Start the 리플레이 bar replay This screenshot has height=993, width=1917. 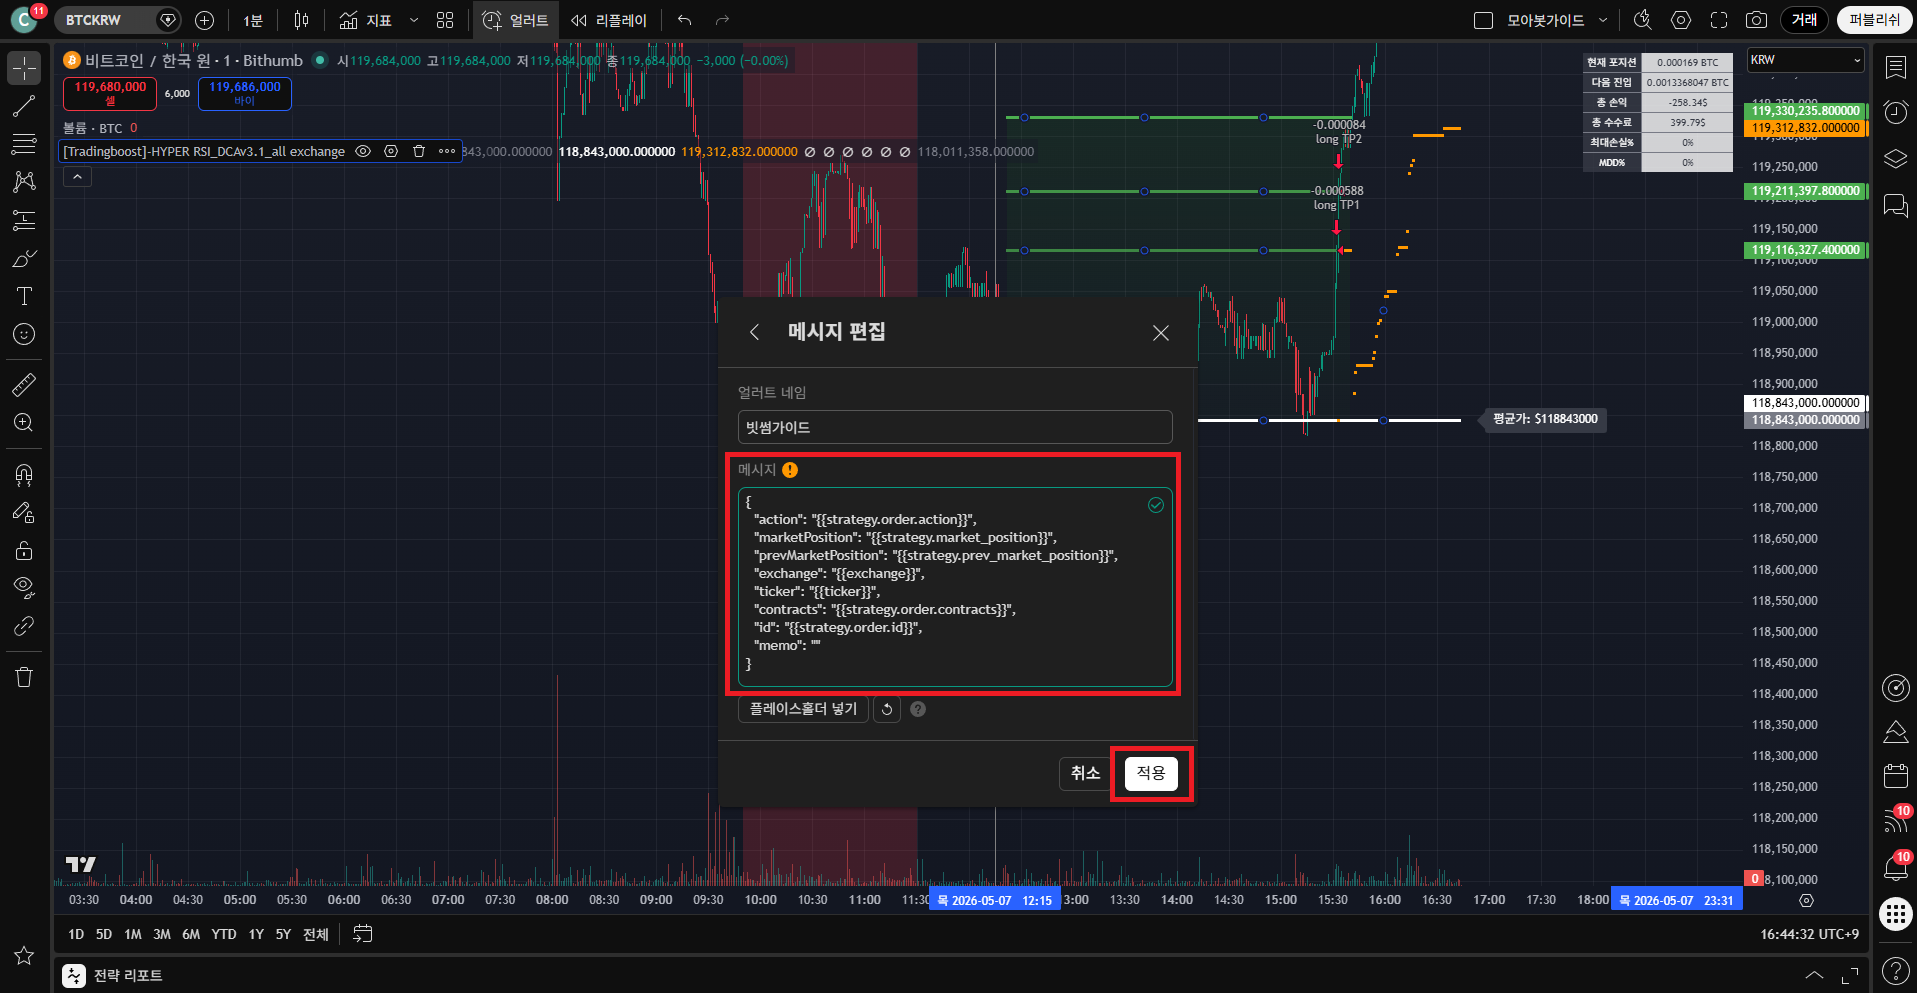click(609, 20)
